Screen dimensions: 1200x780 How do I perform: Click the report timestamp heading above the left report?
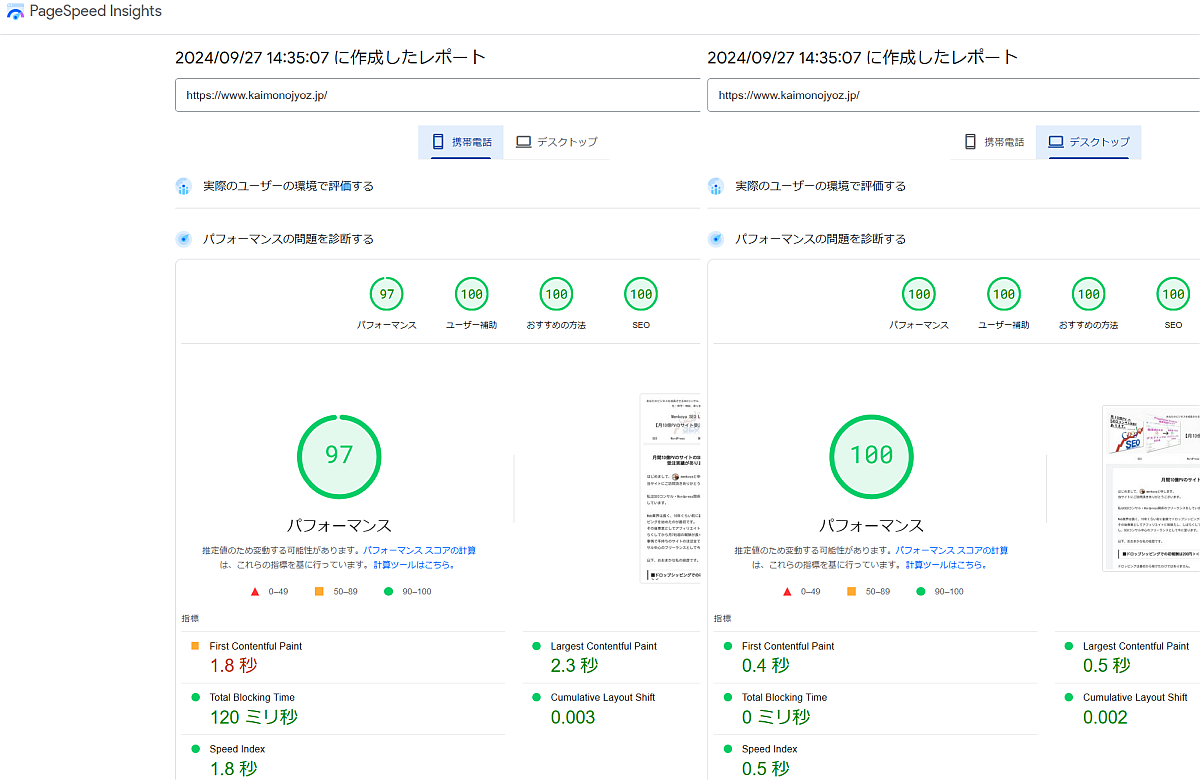[x=330, y=57]
